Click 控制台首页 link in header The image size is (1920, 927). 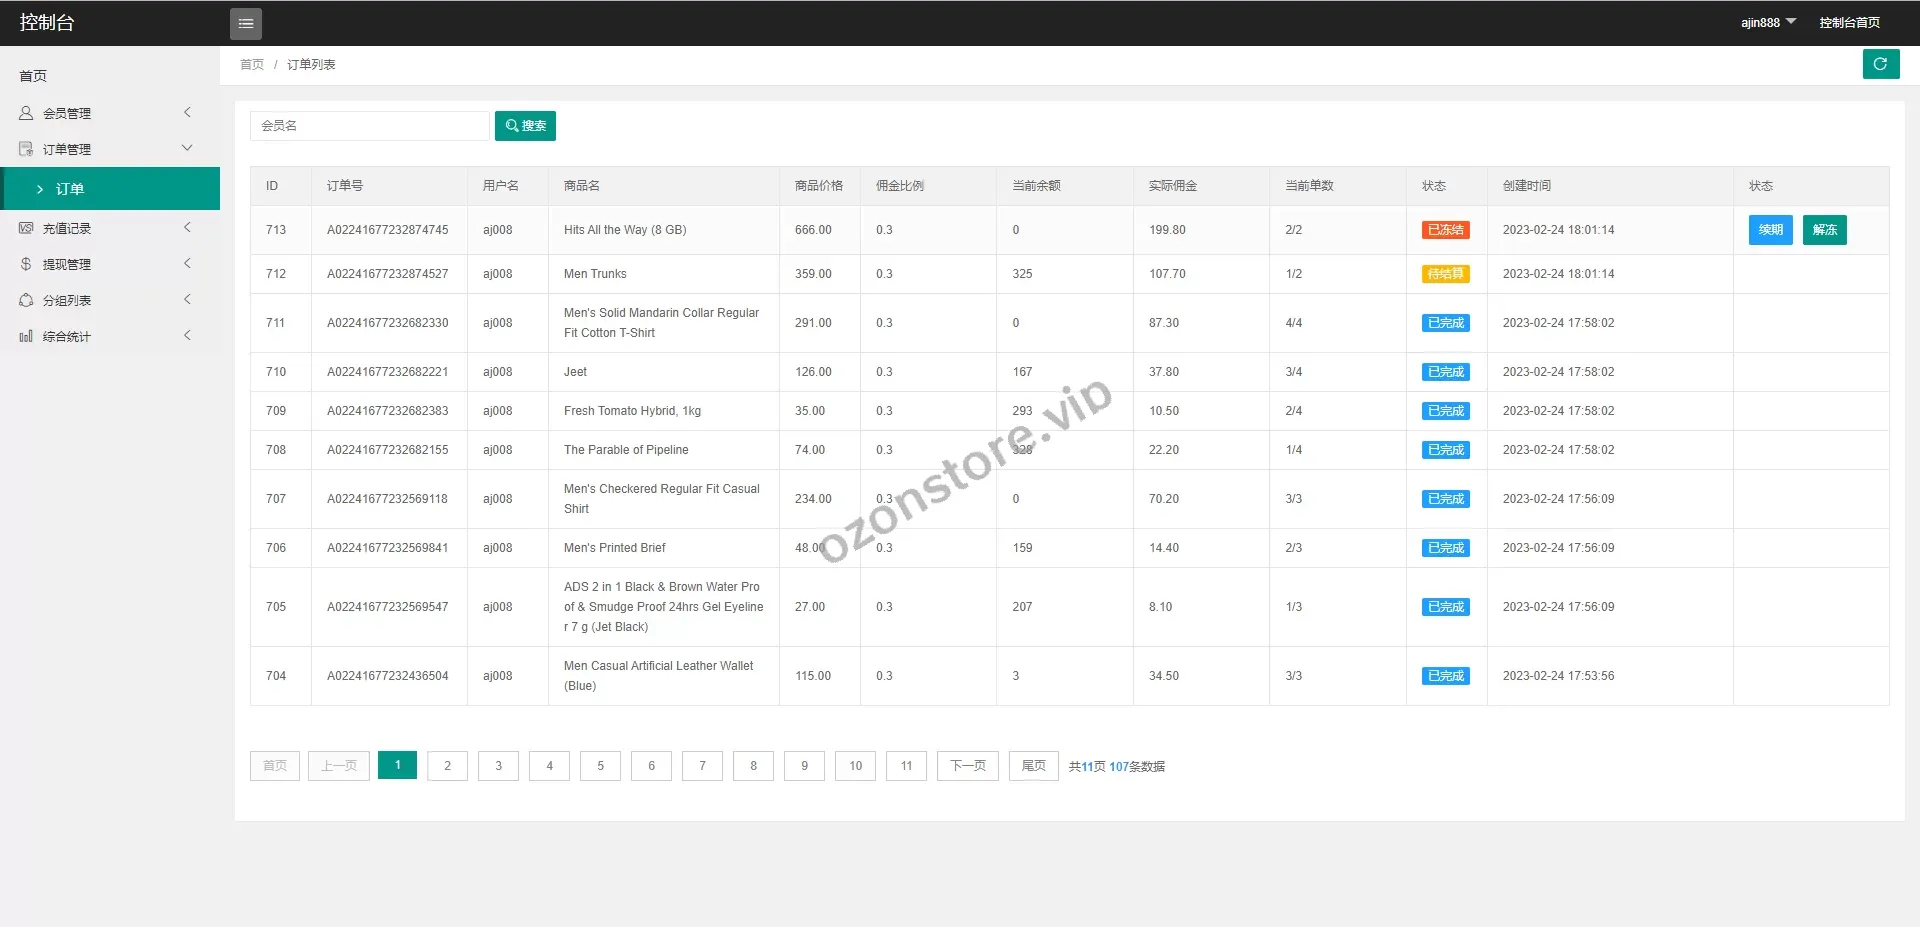click(1849, 22)
